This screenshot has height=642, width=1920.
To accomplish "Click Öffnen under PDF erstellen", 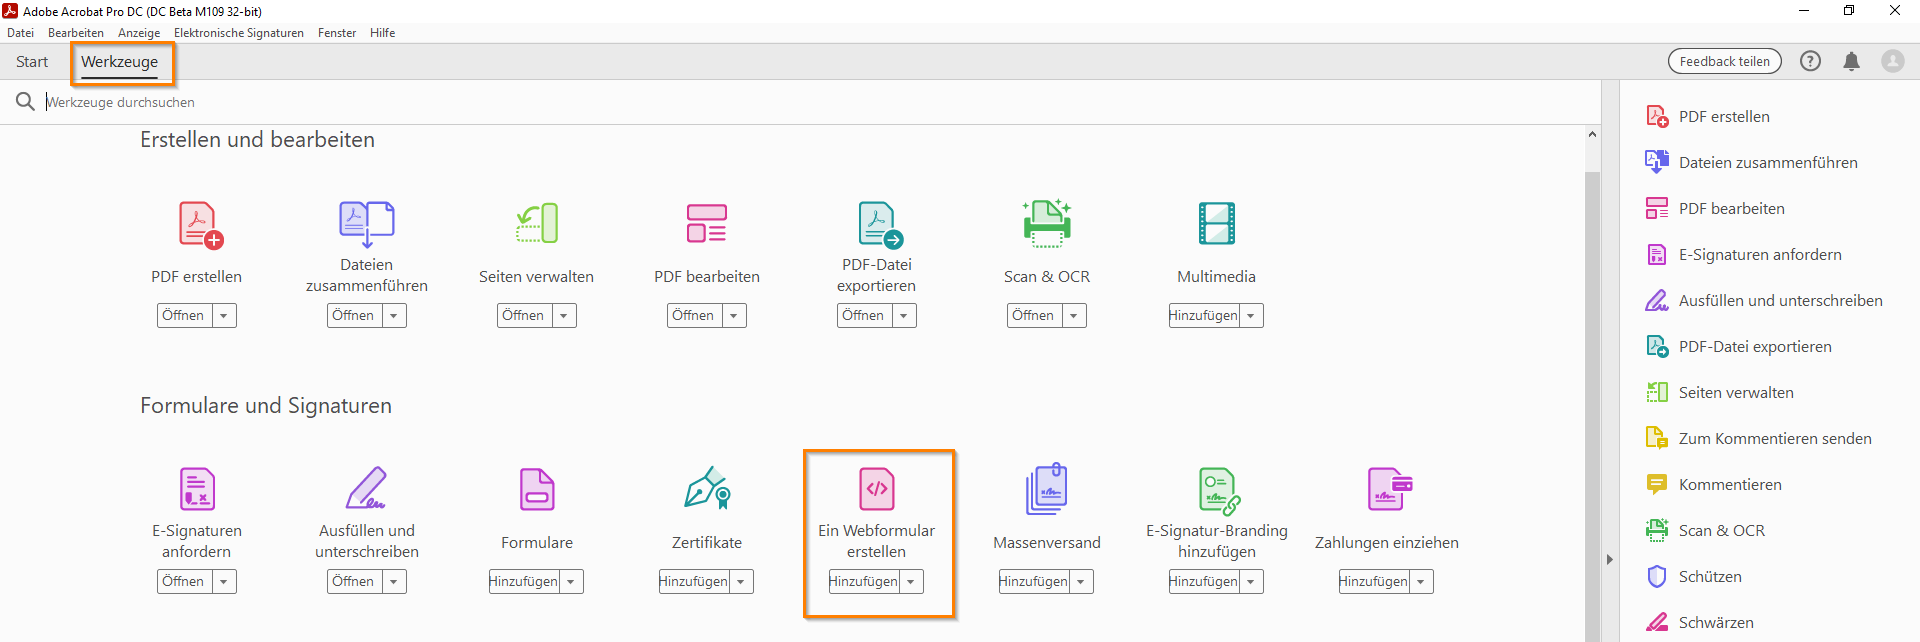I will (184, 315).
